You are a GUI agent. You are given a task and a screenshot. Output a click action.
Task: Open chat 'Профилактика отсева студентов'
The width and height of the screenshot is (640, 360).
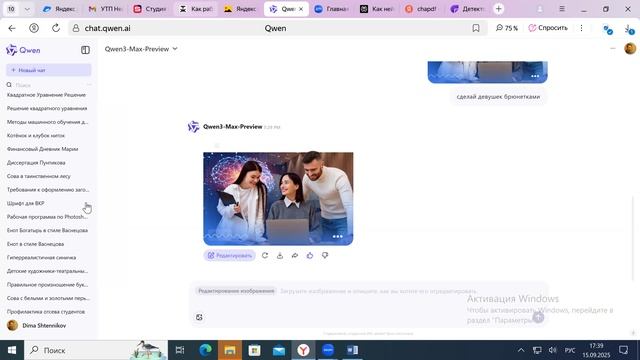[x=46, y=312]
